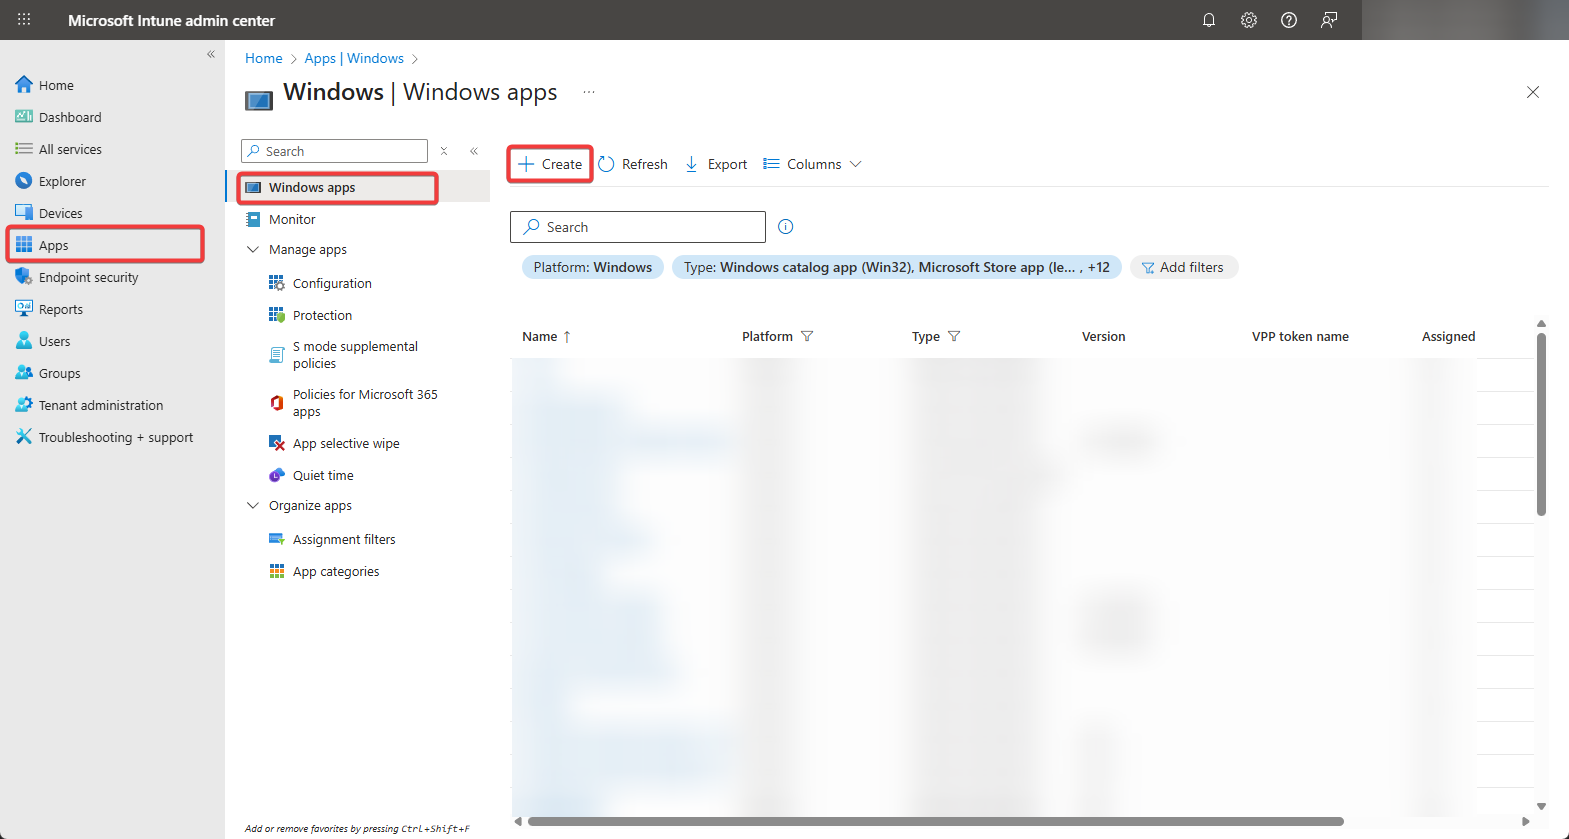Open the notifications bell icon
1569x839 pixels.
(1208, 20)
